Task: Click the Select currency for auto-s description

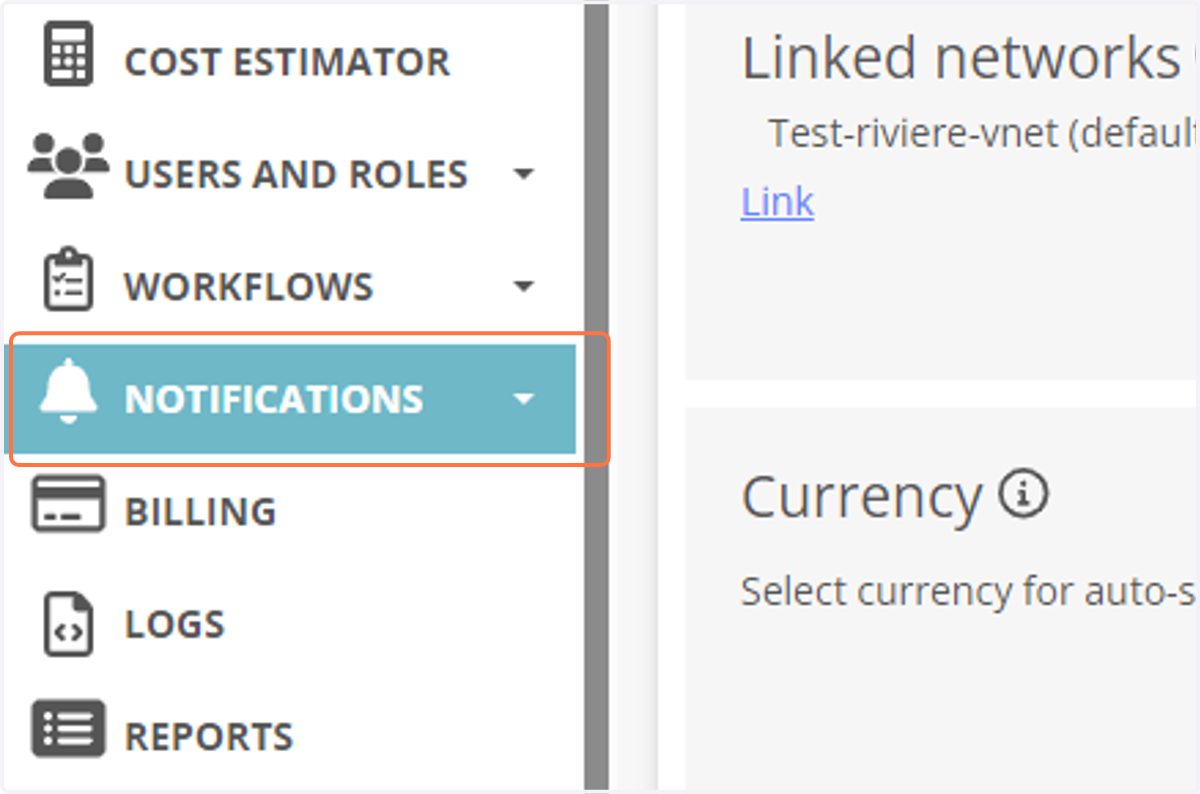Action: pos(969,592)
